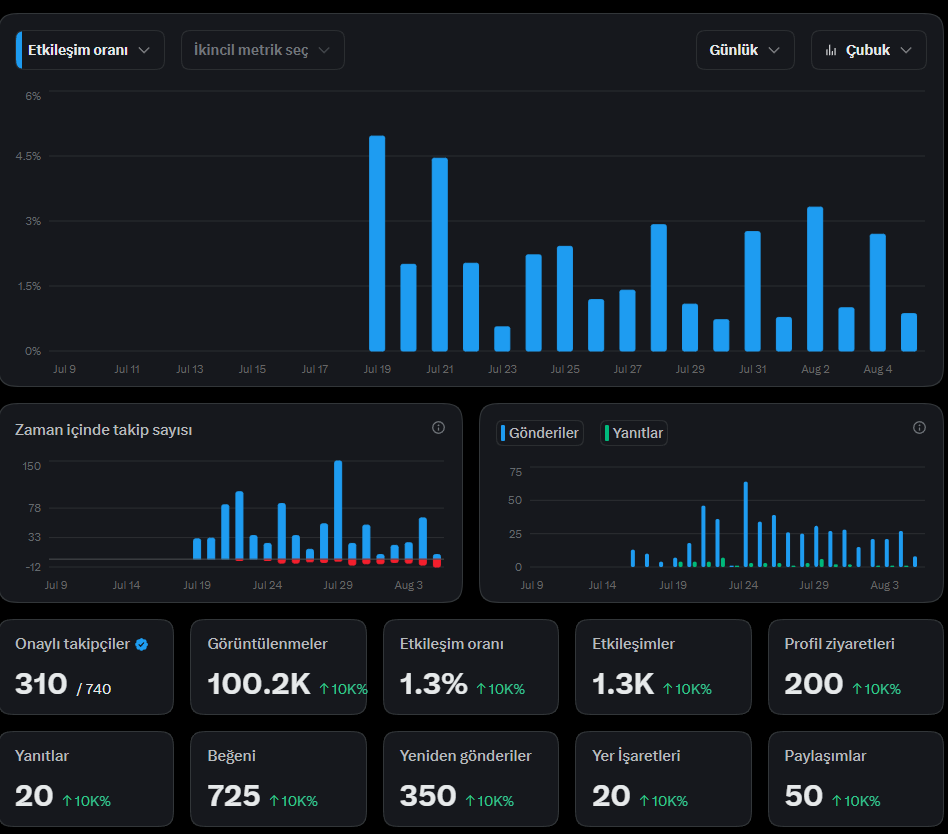This screenshot has width=948, height=834.
Task: Click the verified badge next to Onaylı takipçiler
Action: coord(141,645)
